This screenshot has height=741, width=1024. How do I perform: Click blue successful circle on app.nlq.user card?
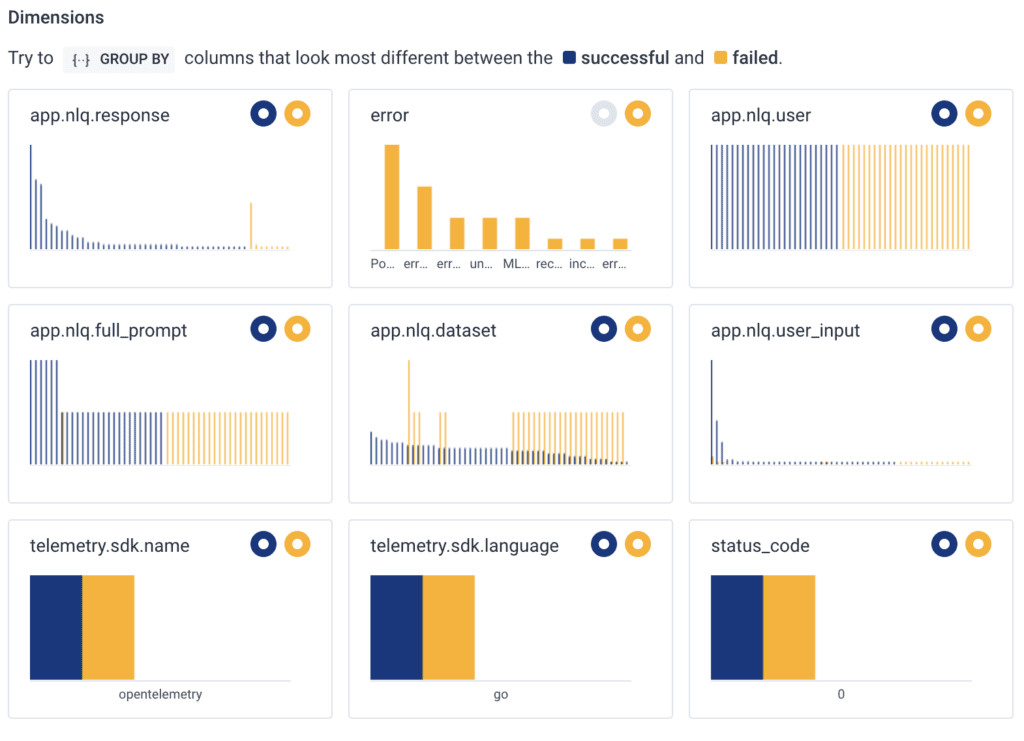pos(944,114)
